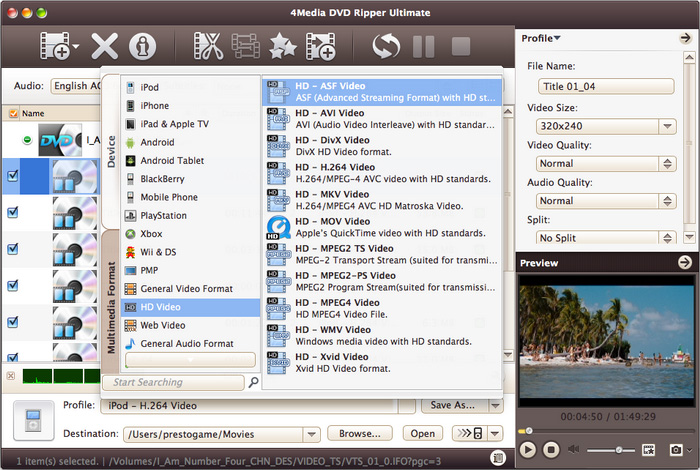Image resolution: width=700 pixels, height=470 pixels.
Task: Choose General Audio Format category
Action: point(186,343)
